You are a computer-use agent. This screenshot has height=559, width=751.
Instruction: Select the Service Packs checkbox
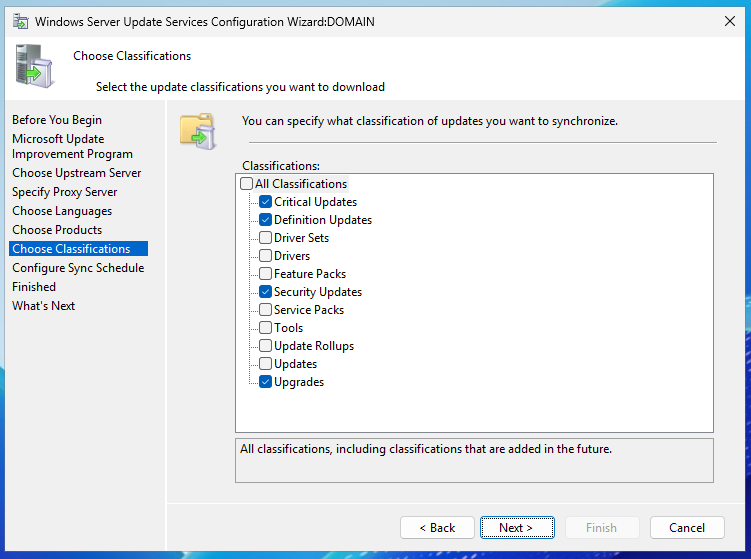(265, 310)
